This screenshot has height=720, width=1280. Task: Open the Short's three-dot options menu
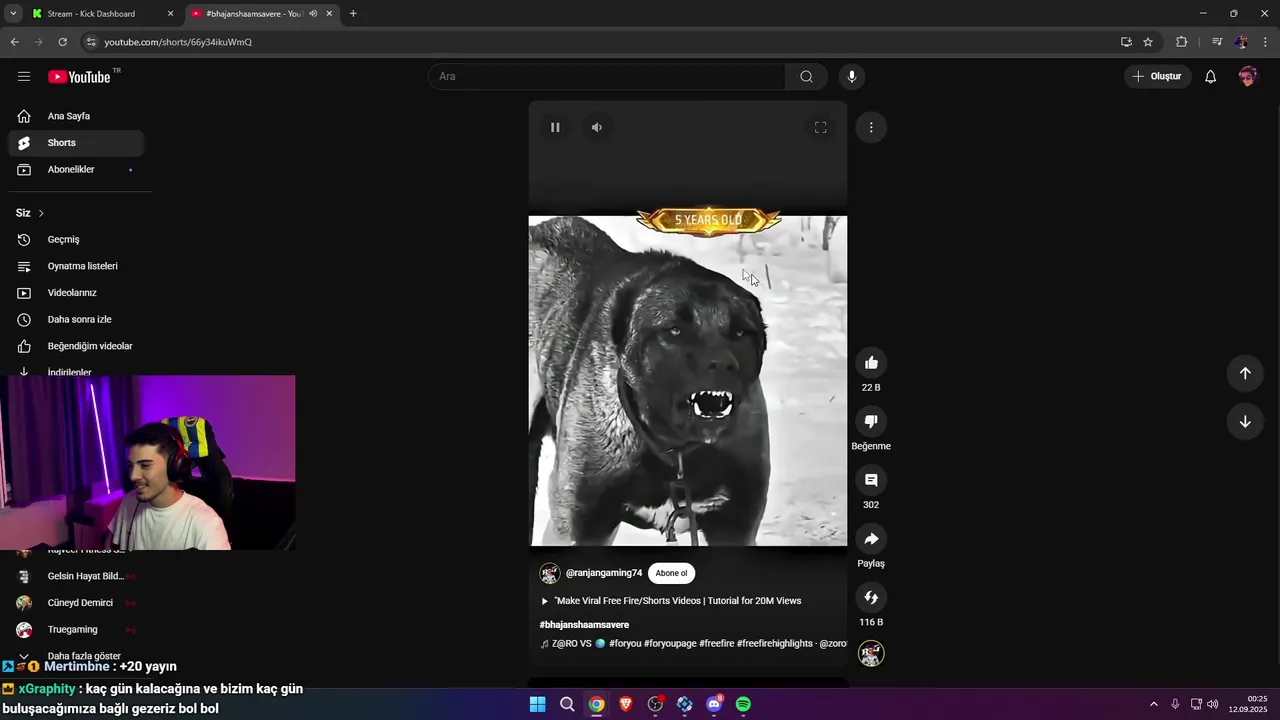click(871, 127)
